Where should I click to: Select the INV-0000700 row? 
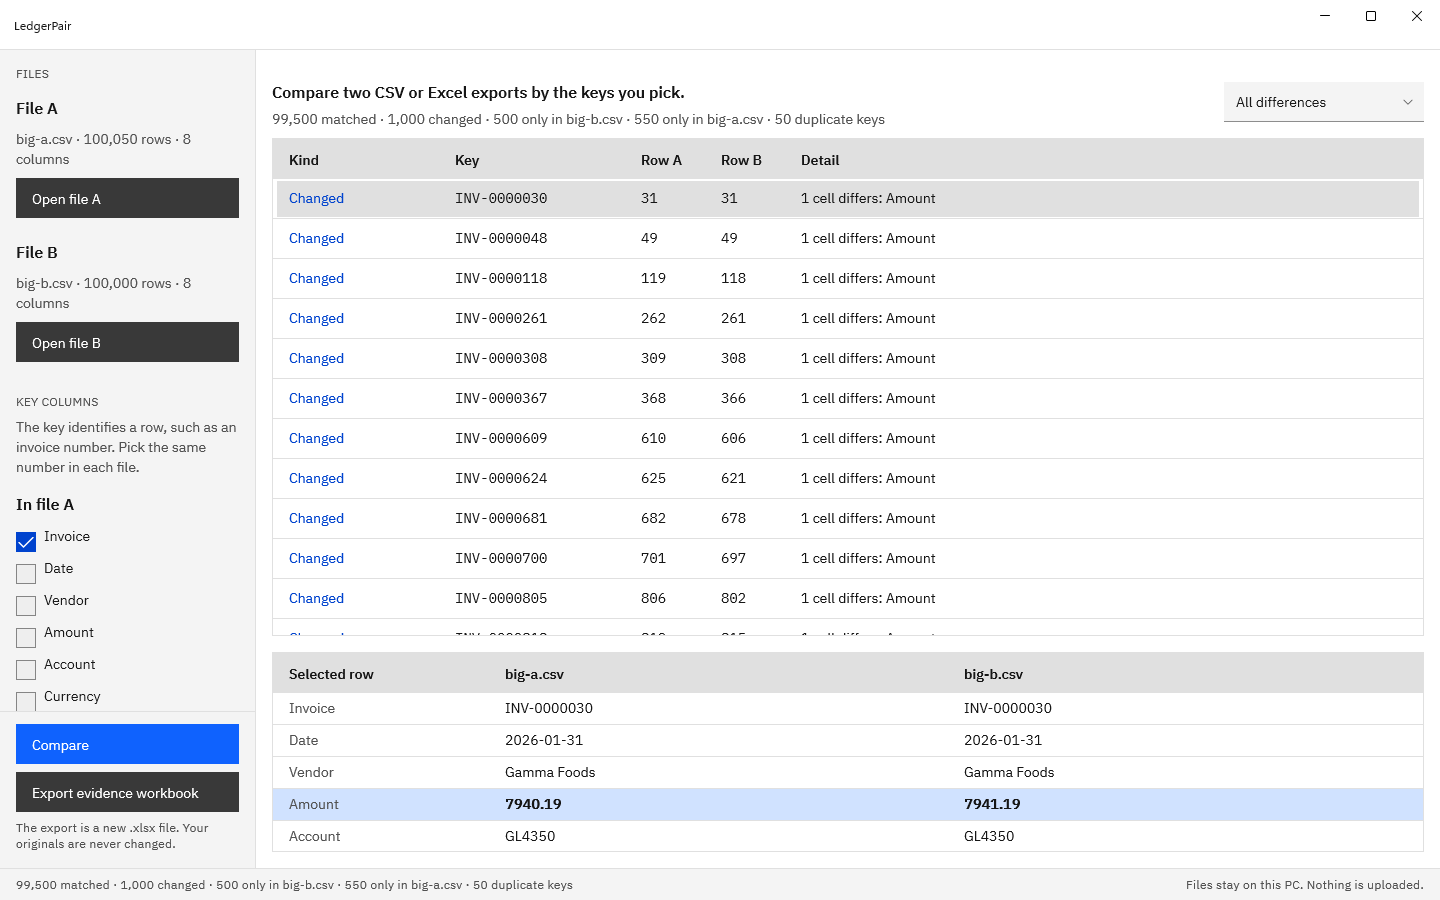(x=848, y=558)
